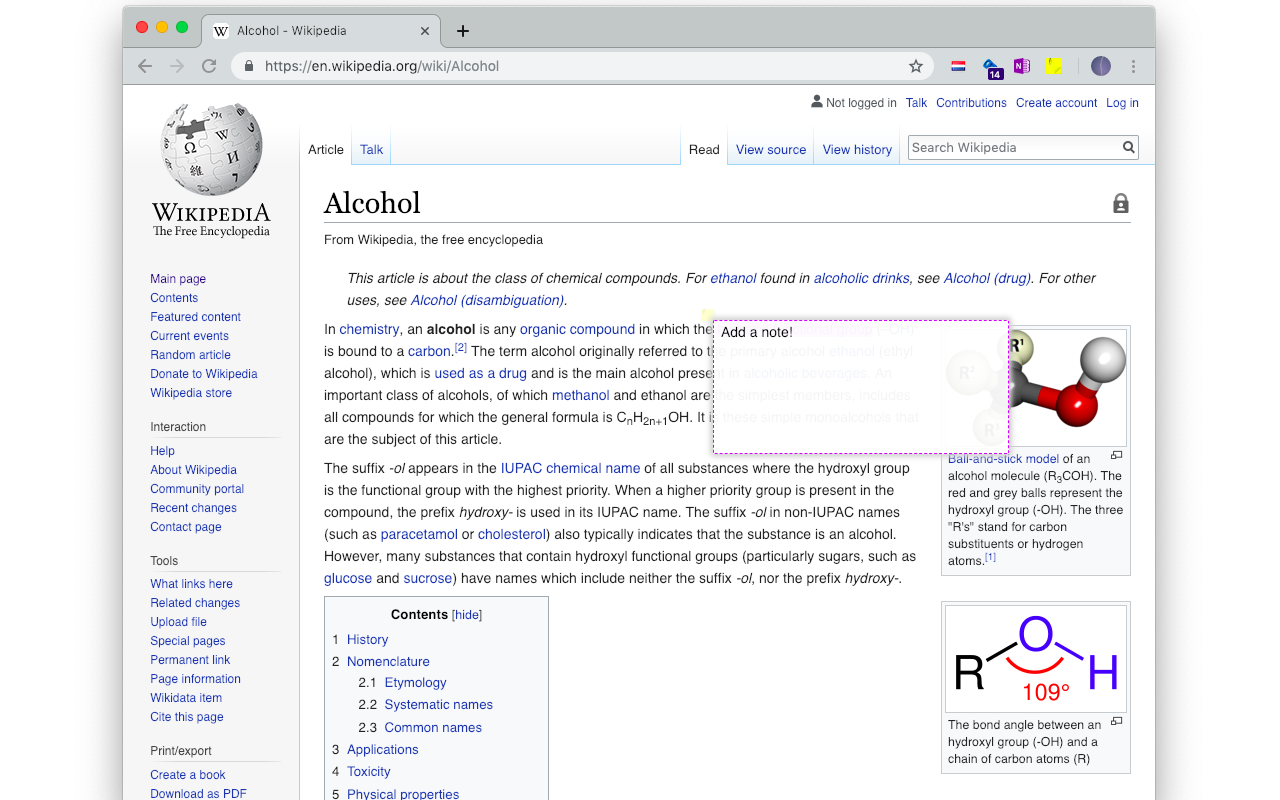
Task: Click the Community portal link
Action: (x=197, y=489)
